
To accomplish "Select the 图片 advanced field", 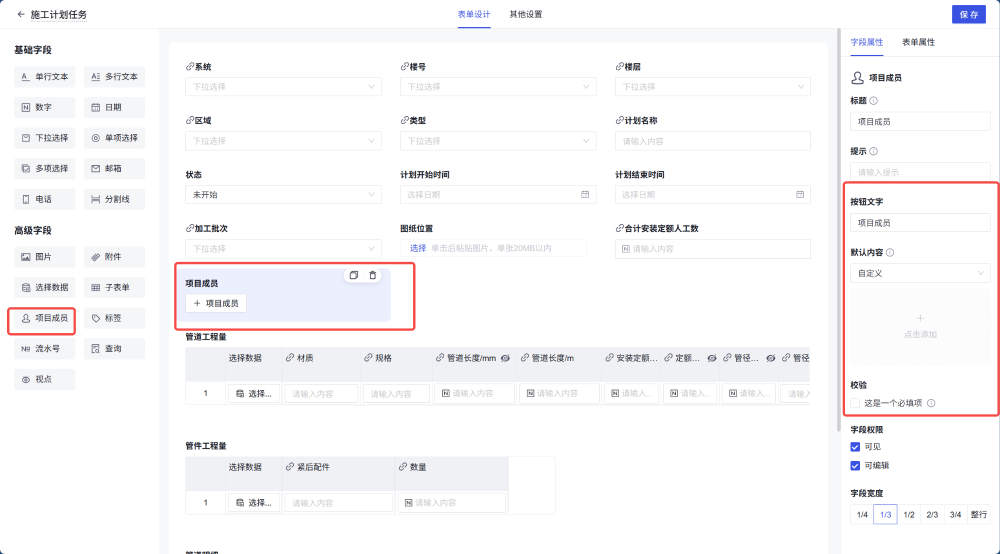I will [x=44, y=257].
